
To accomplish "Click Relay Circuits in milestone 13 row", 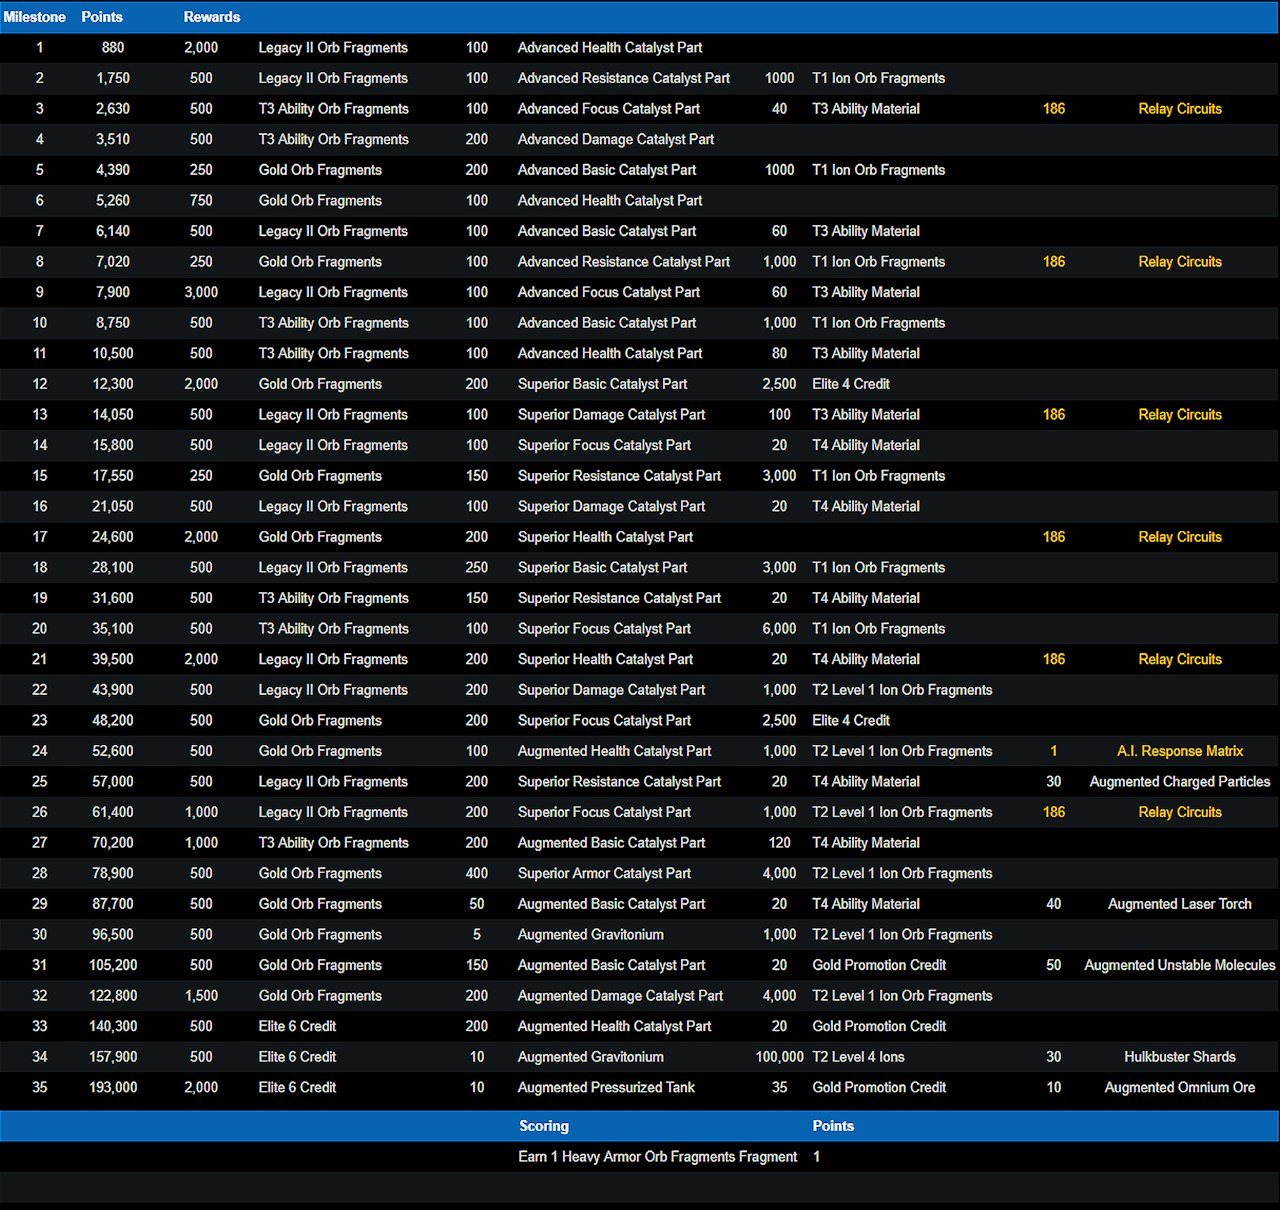I will (1180, 415).
